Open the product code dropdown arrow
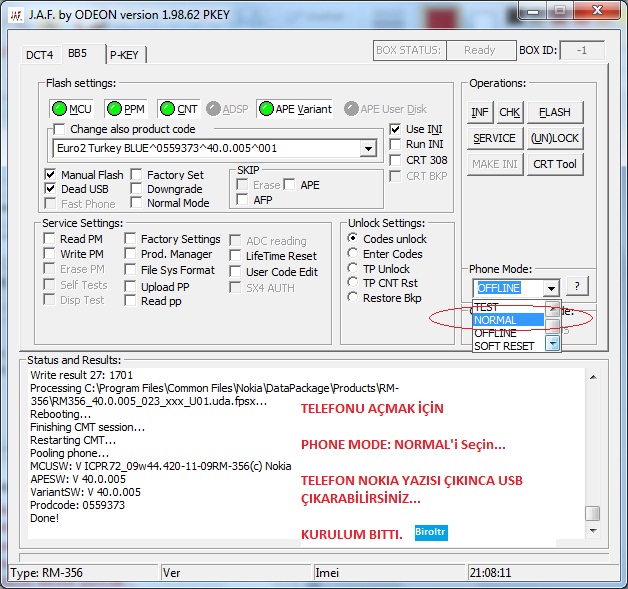Image resolution: width=628 pixels, height=589 pixels. (368, 149)
